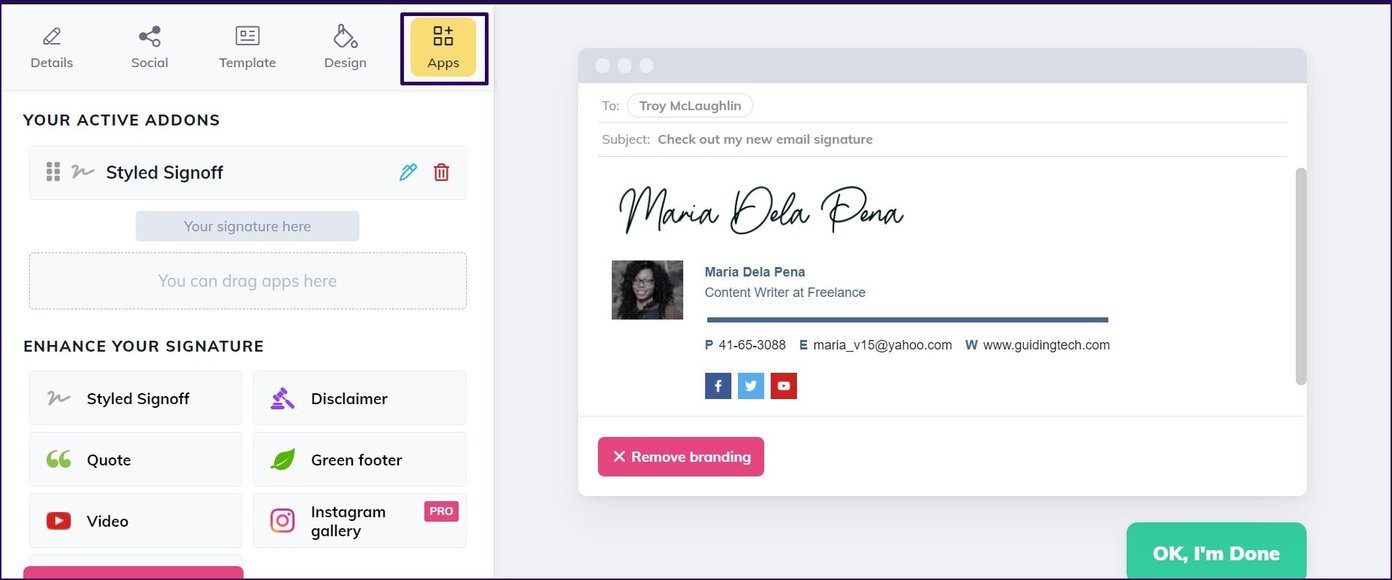This screenshot has height=580, width=1392.
Task: Open the Details tab
Action: click(51, 48)
